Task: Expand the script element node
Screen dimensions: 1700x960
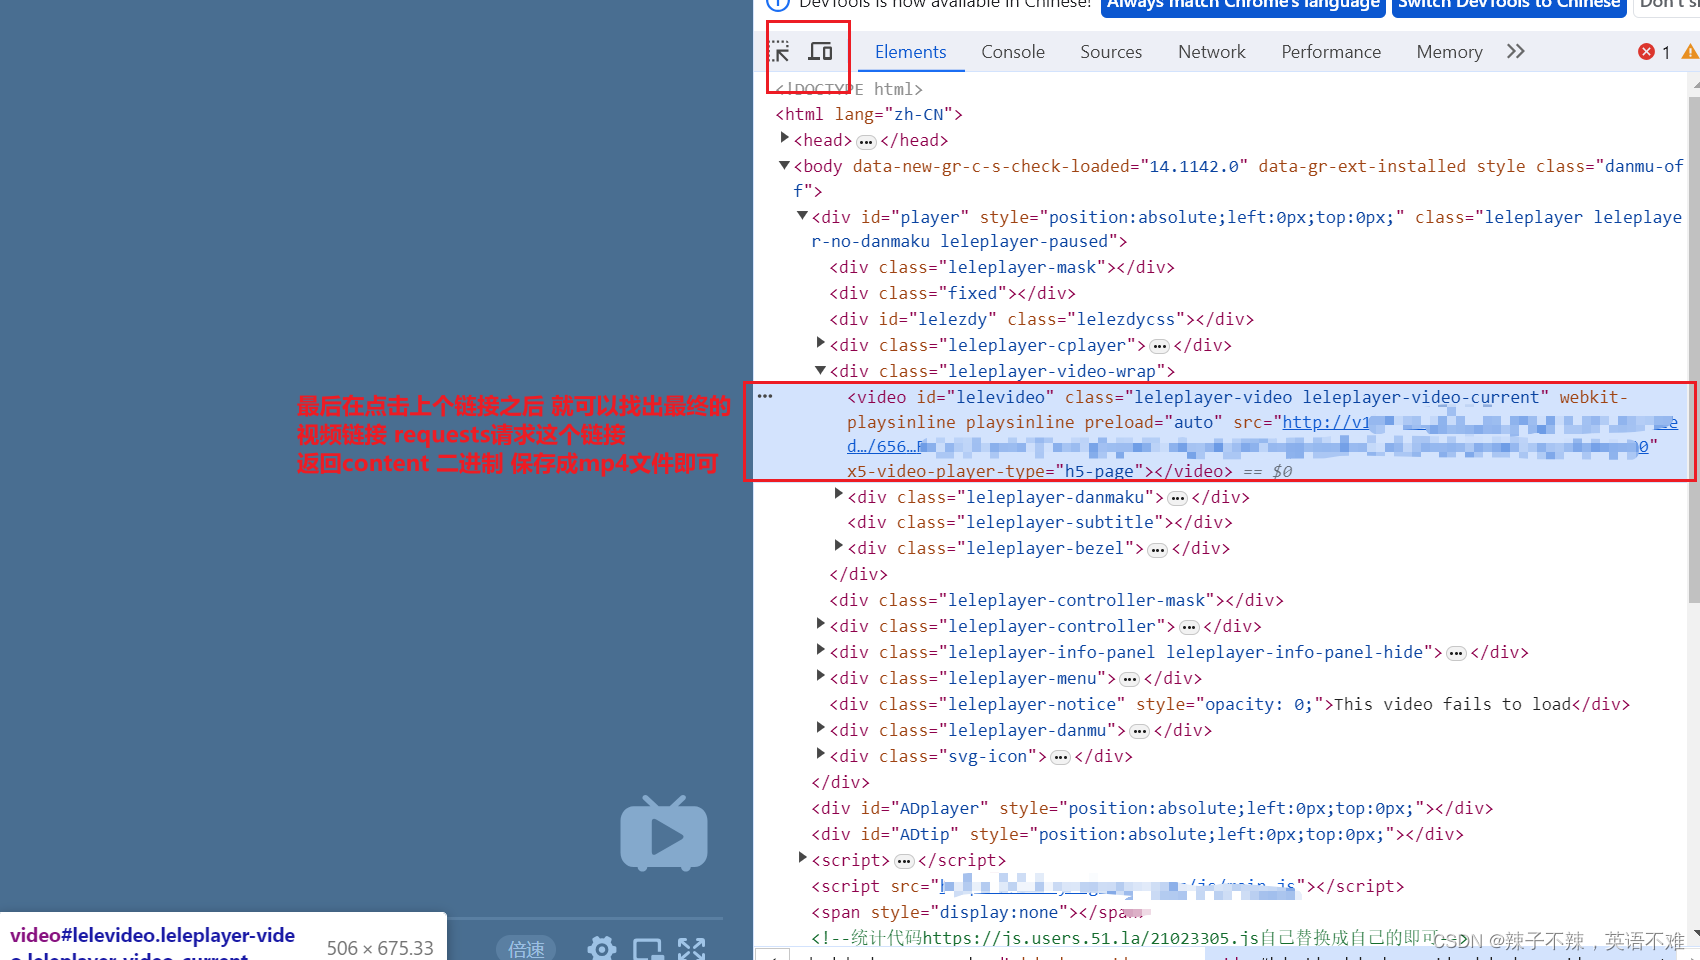Action: [x=803, y=858]
